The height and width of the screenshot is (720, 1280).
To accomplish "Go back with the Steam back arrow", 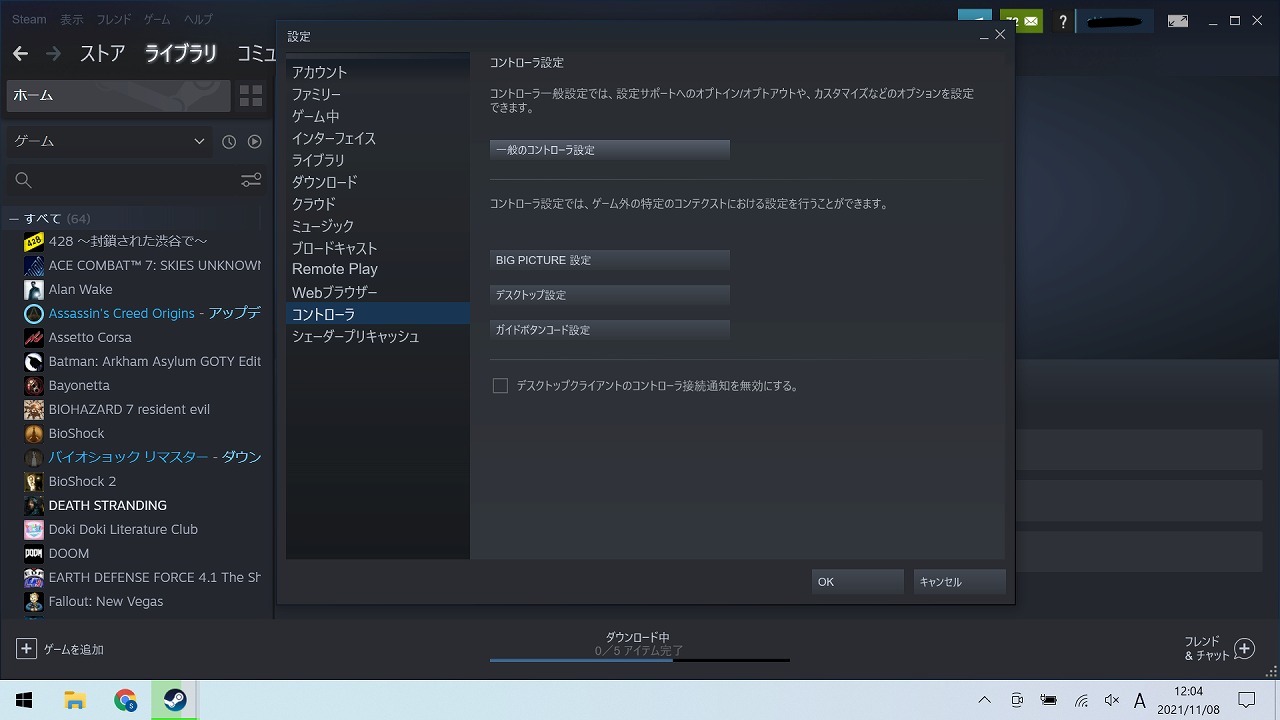I will pyautogui.click(x=20, y=54).
